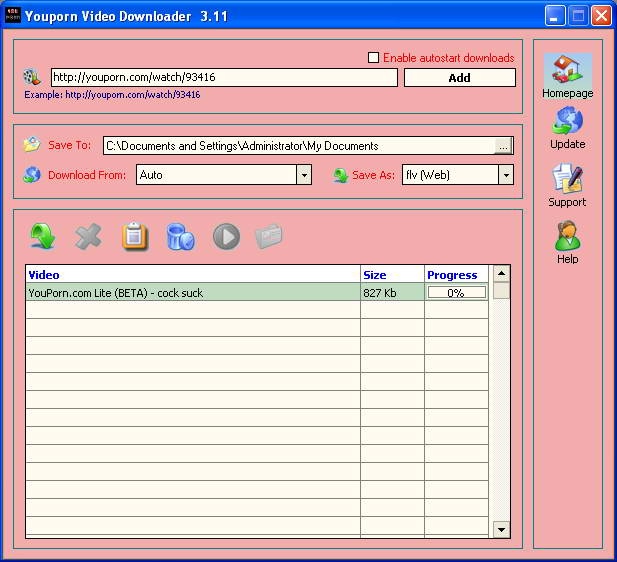The image size is (617, 562).
Task: Click the list scrollbar down arrow
Action: (501, 529)
